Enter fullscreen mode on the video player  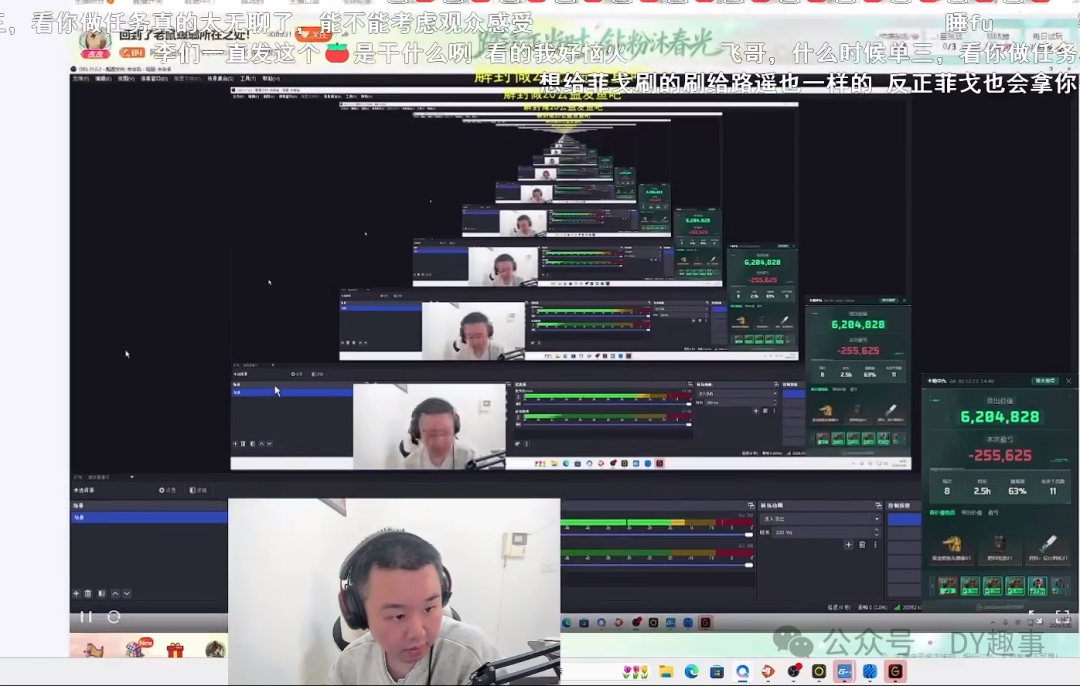pos(1062,617)
